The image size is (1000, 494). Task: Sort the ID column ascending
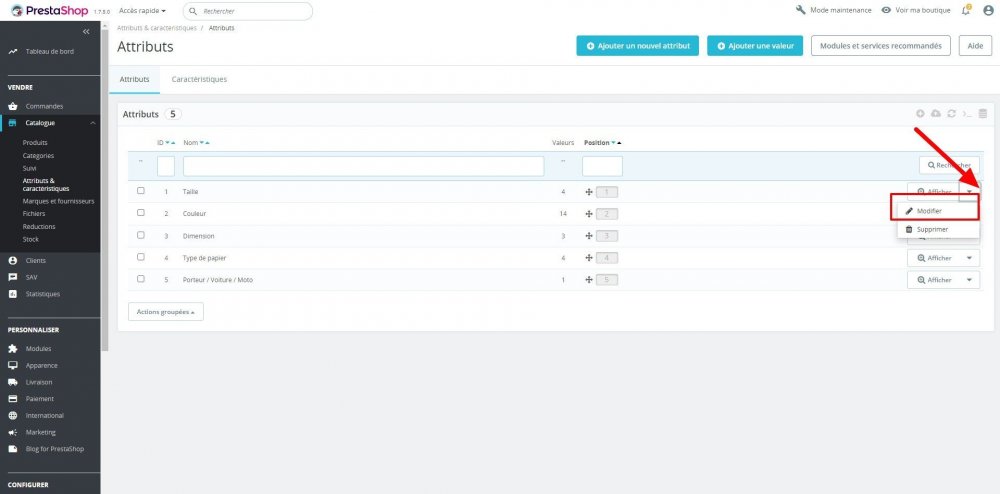[x=173, y=143]
